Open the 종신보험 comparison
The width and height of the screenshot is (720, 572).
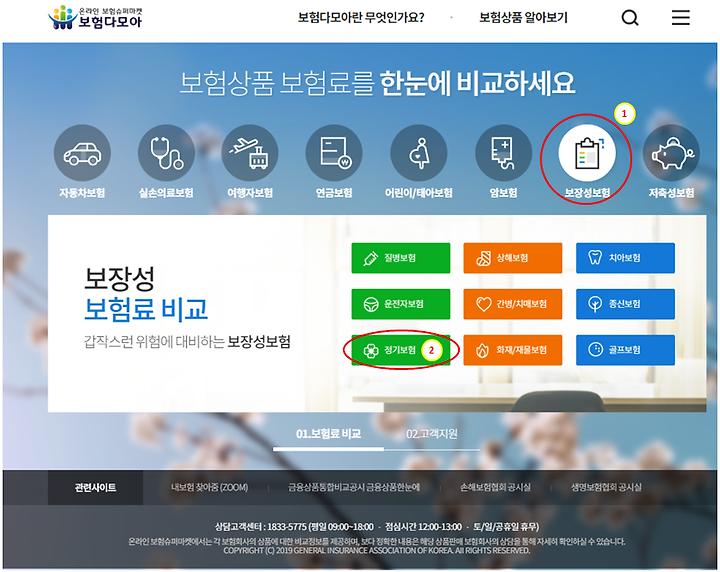[x=625, y=304]
